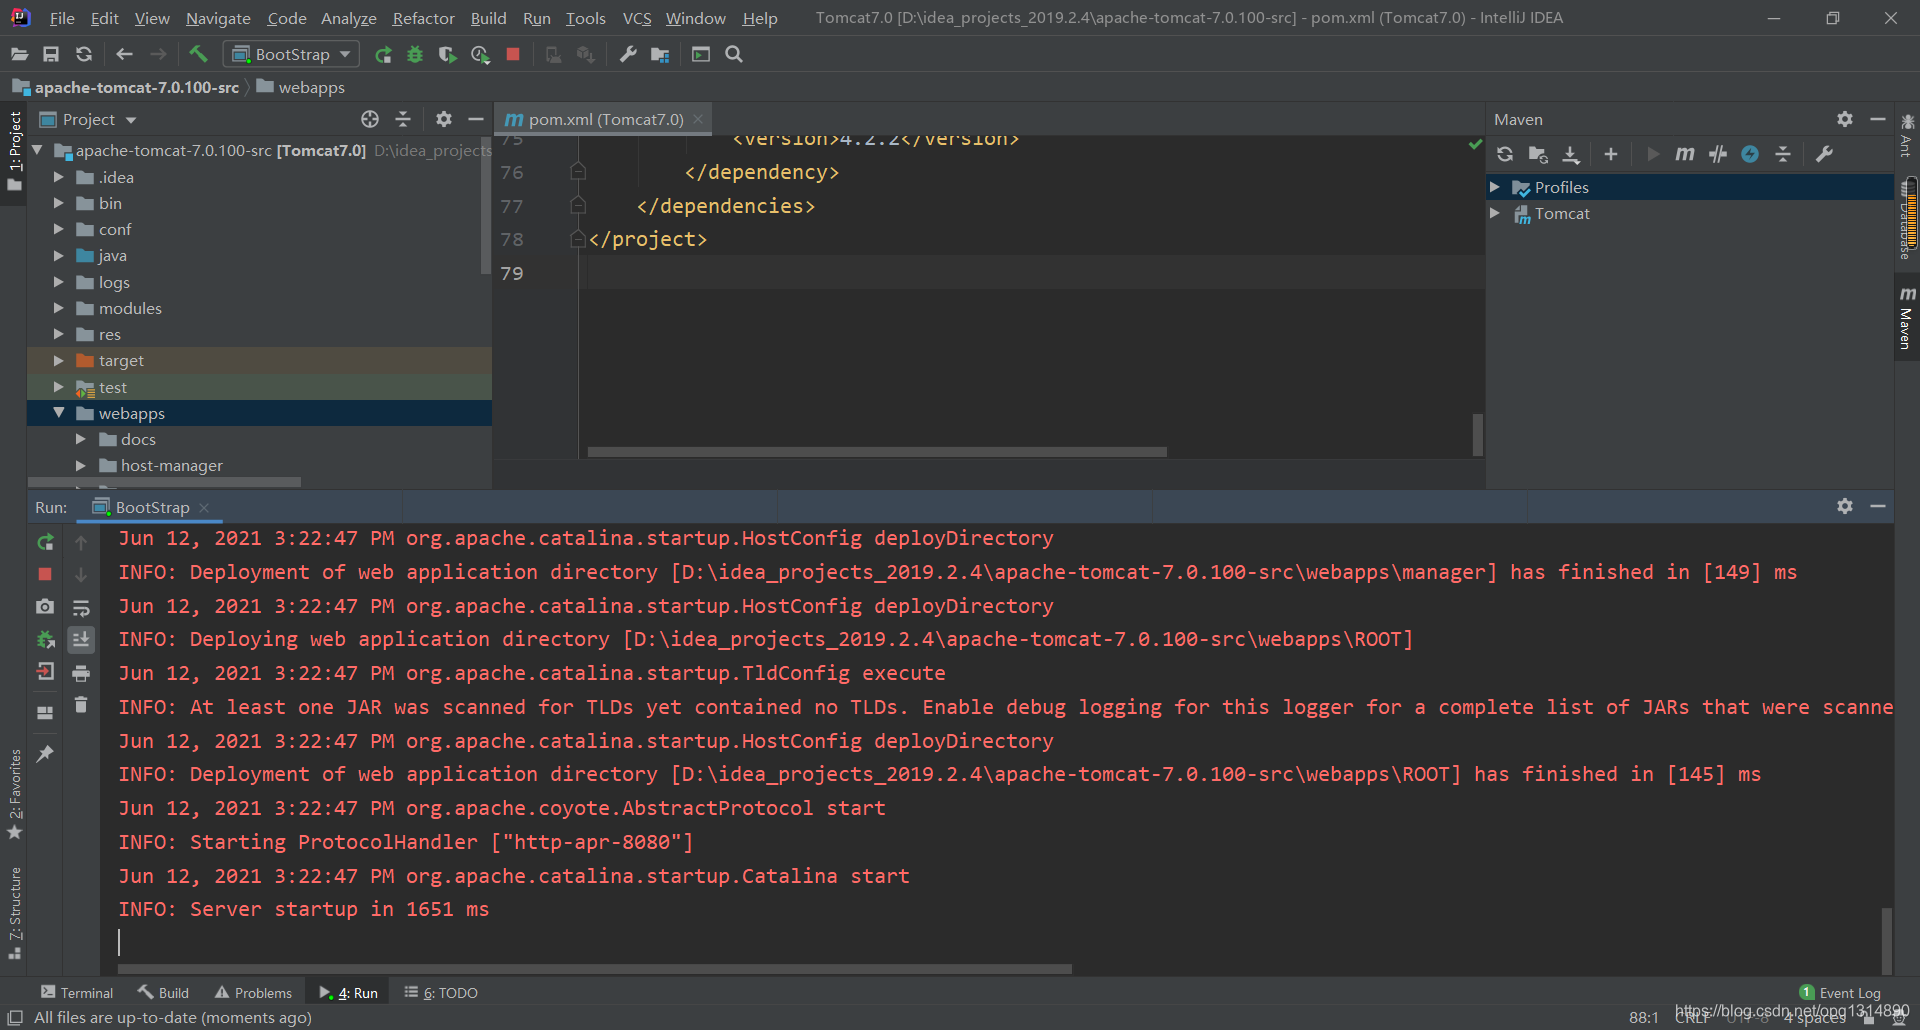Open the VCS menu

coord(637,18)
